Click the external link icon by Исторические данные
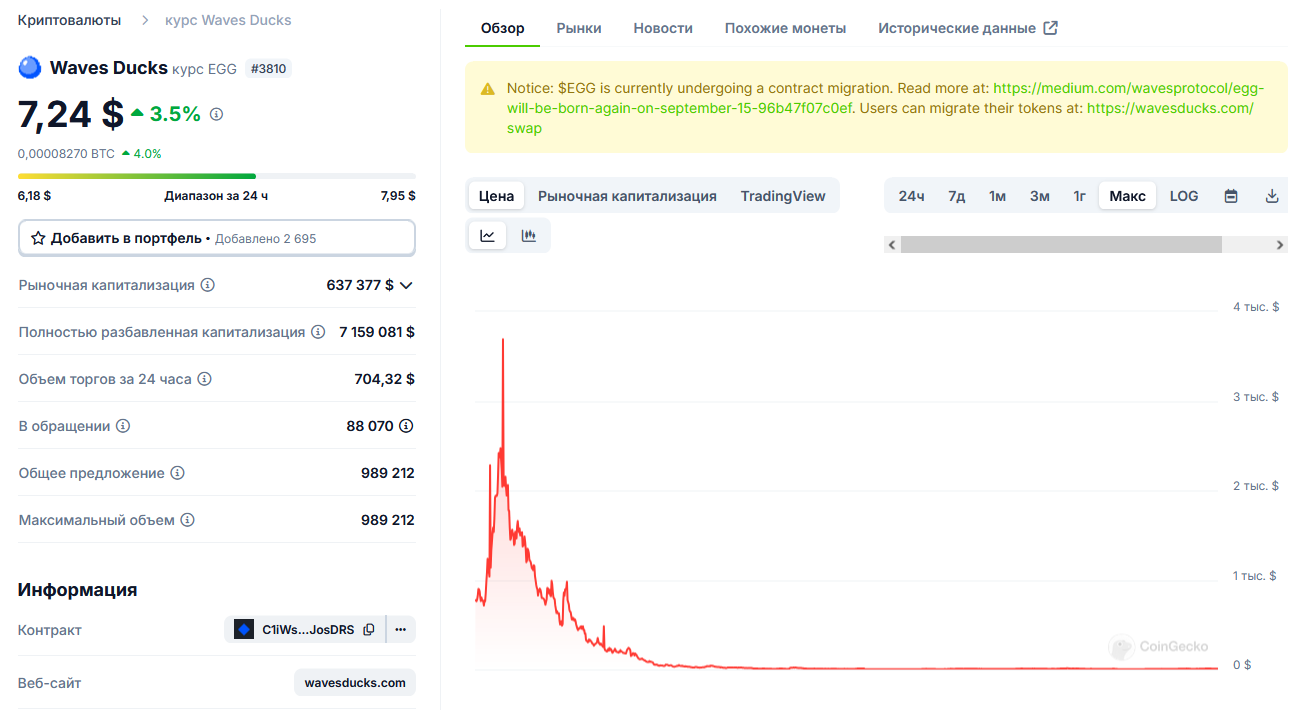Viewport: 1304px width, 710px height. tap(1050, 28)
